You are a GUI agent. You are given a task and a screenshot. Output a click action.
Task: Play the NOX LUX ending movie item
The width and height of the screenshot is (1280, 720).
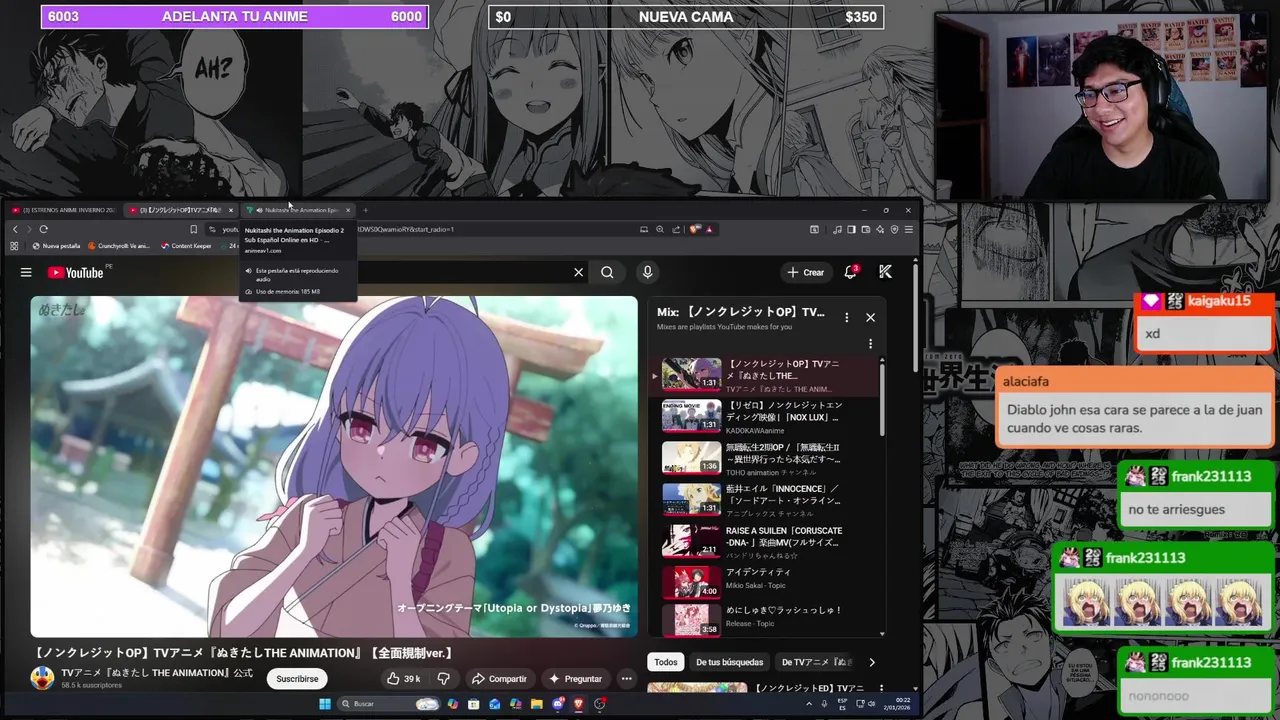tap(765, 417)
